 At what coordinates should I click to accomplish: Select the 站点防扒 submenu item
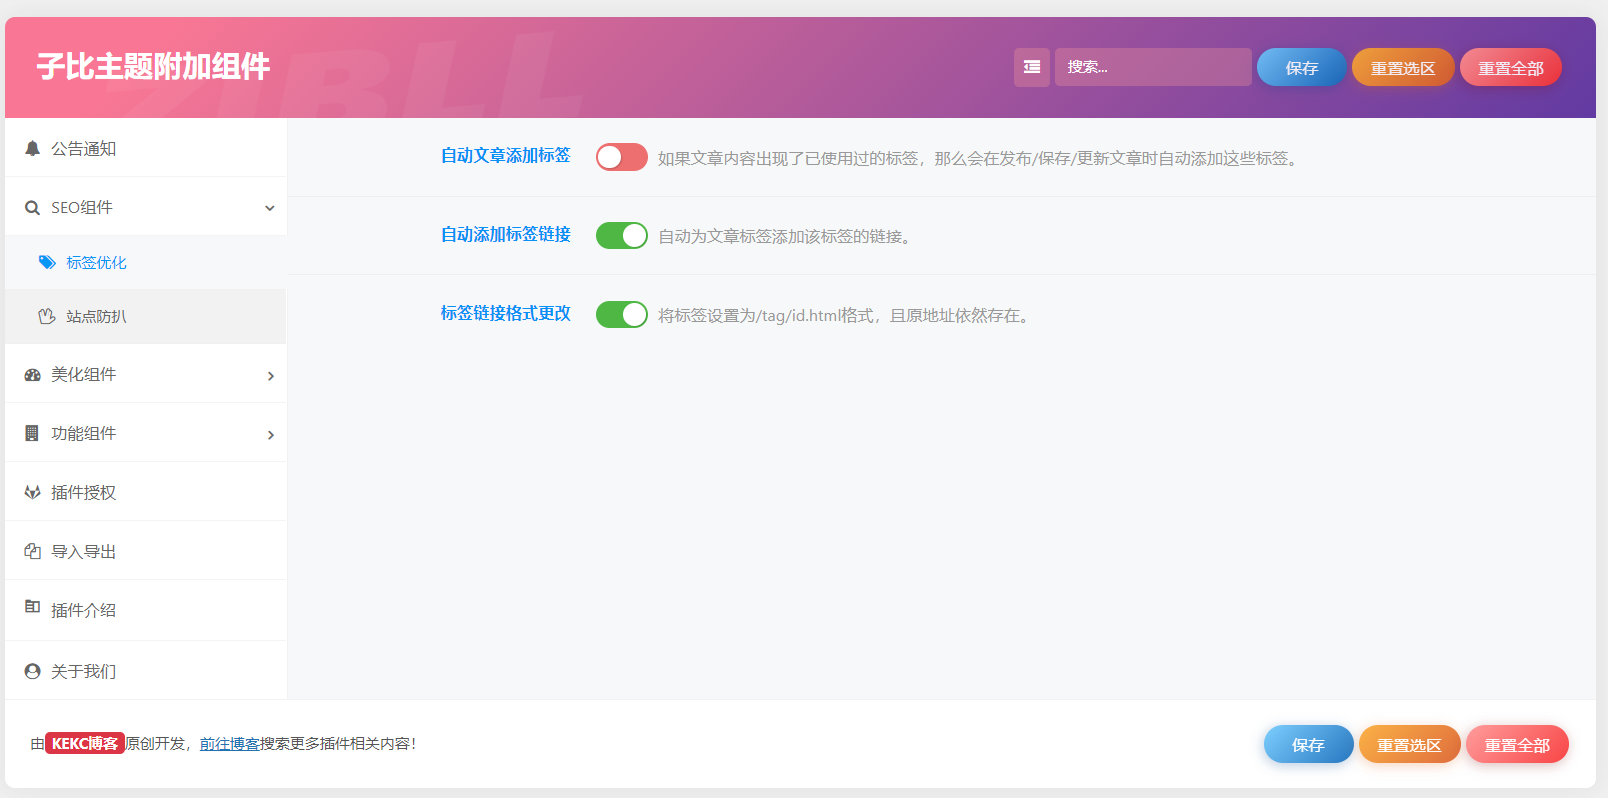[x=146, y=316]
